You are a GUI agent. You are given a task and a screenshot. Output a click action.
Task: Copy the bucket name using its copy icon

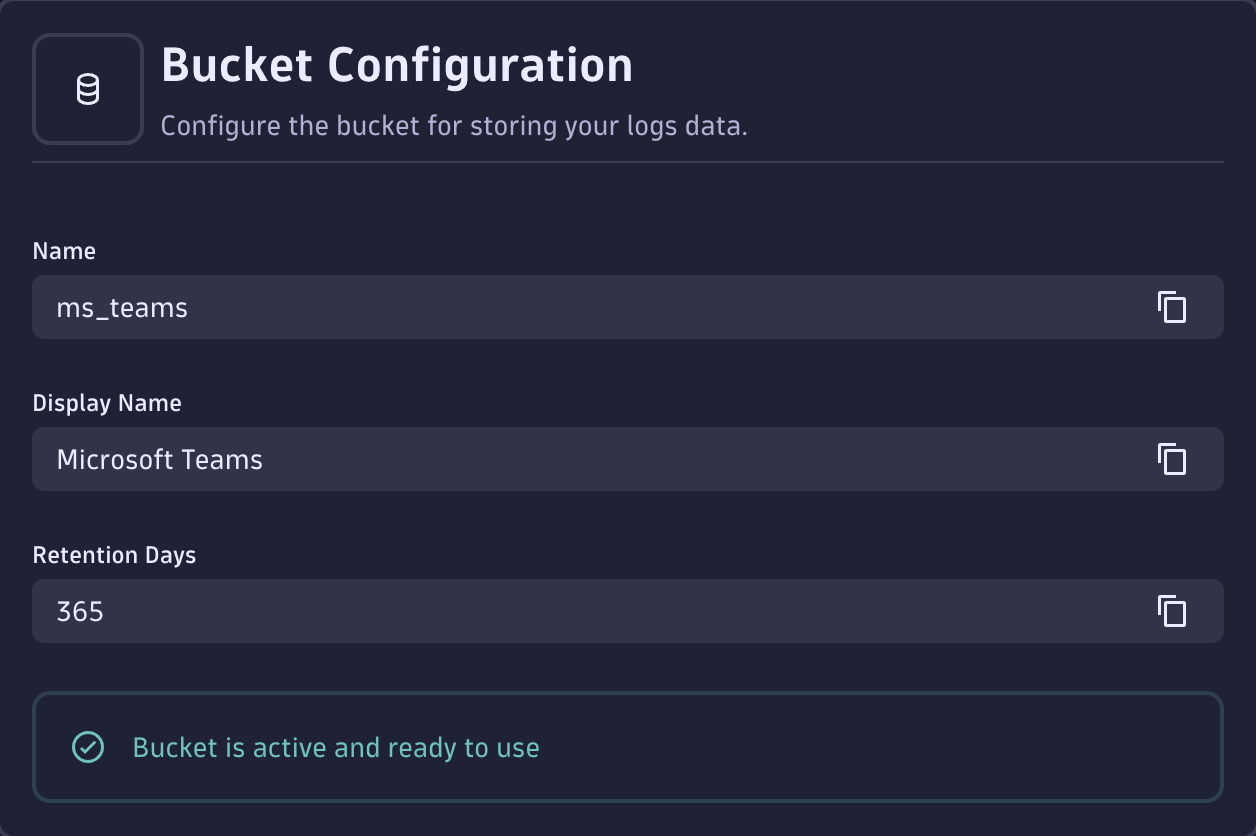1172,307
